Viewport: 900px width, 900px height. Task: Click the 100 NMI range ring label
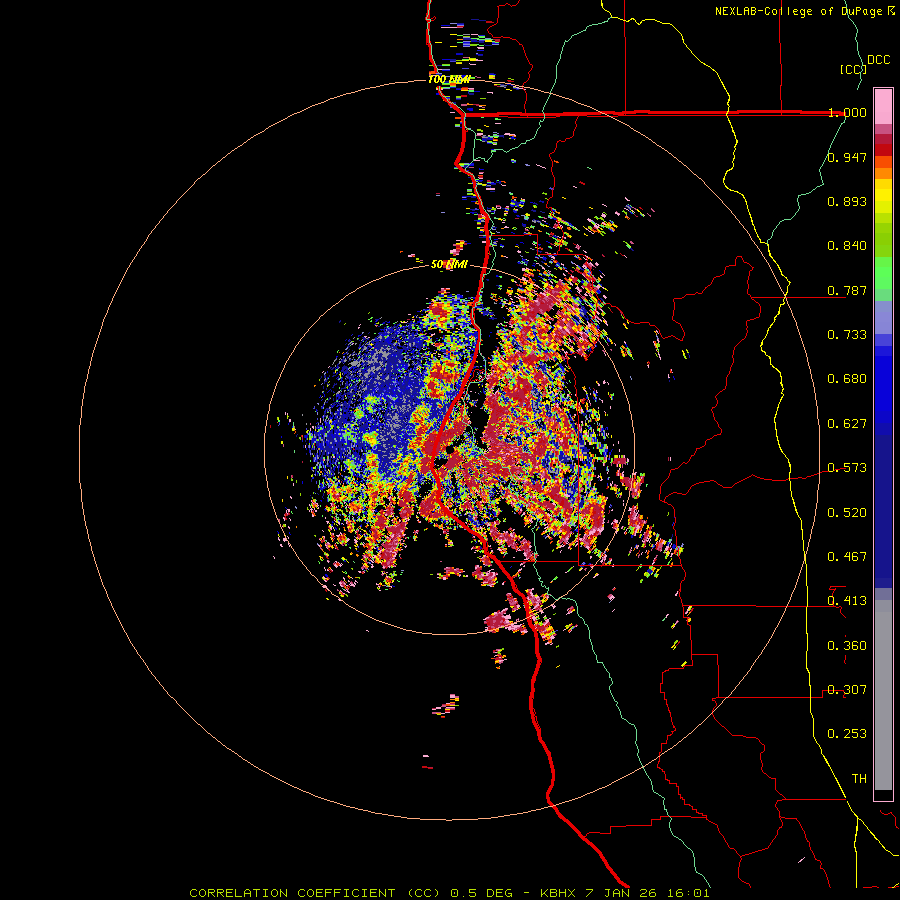(x=449, y=79)
